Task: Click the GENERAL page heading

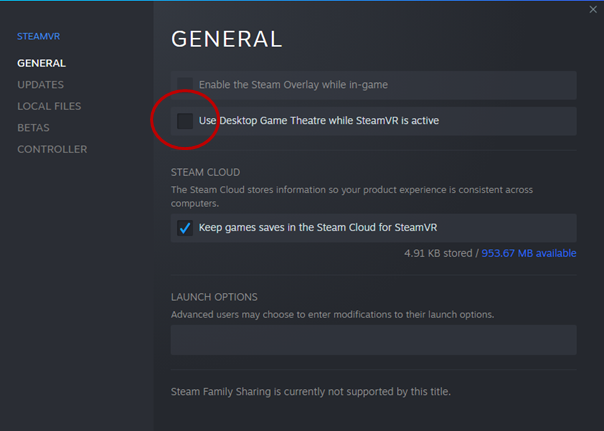Action: coord(227,39)
